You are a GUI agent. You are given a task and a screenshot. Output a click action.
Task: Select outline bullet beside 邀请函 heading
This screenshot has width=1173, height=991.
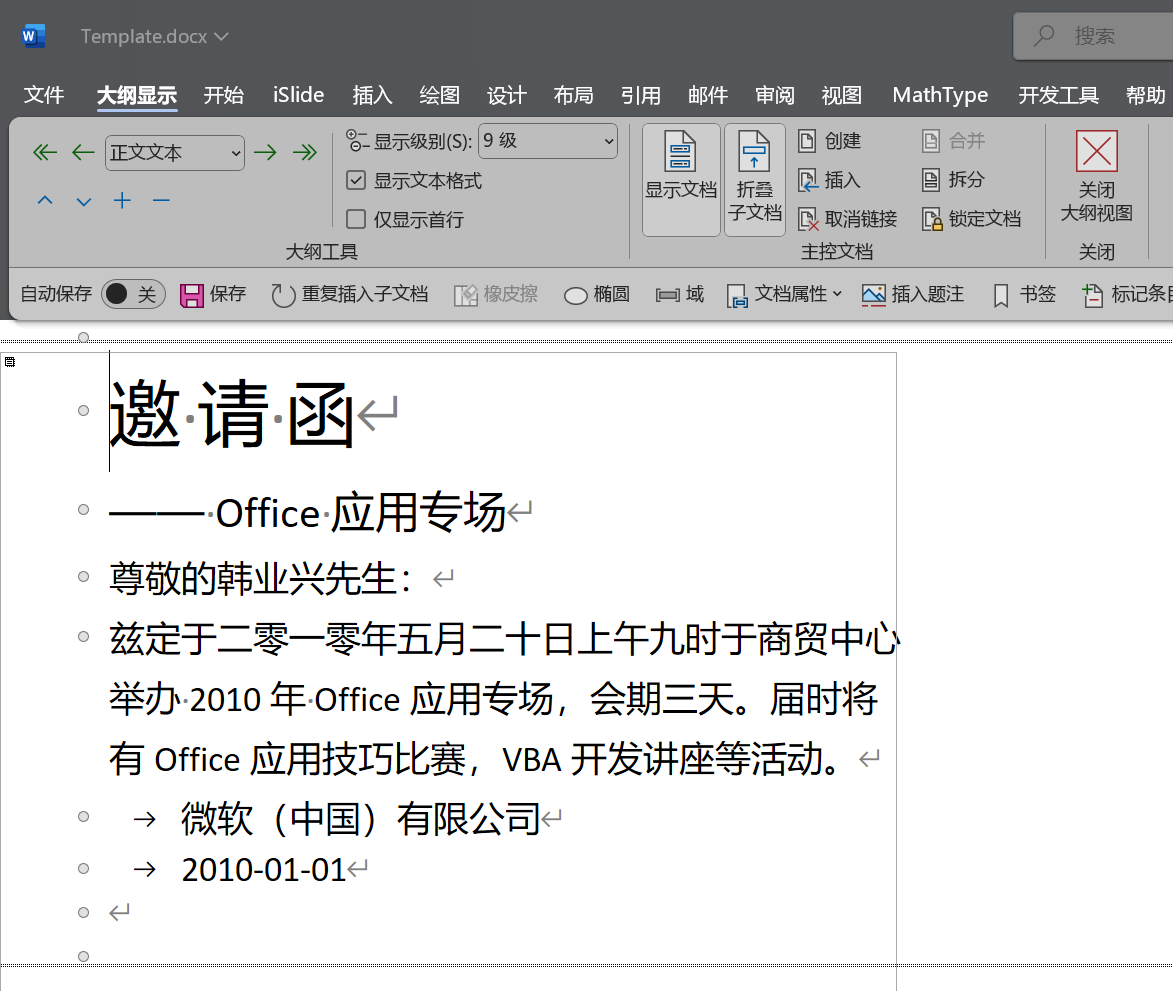[84, 411]
